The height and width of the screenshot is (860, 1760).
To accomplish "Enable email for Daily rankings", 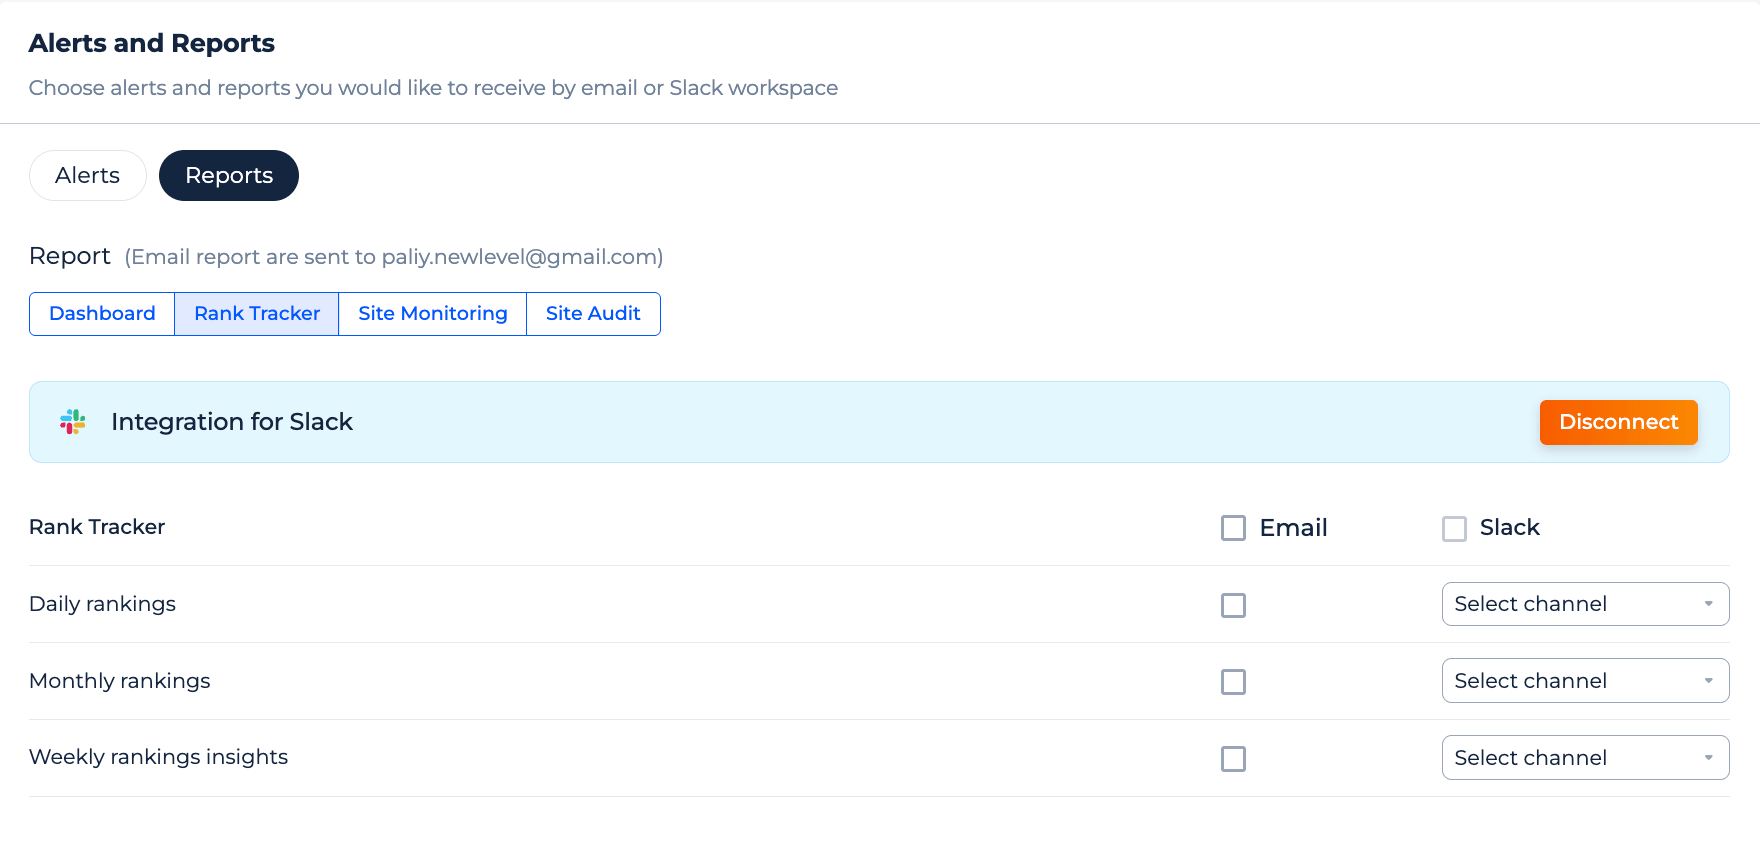I will click(1233, 605).
